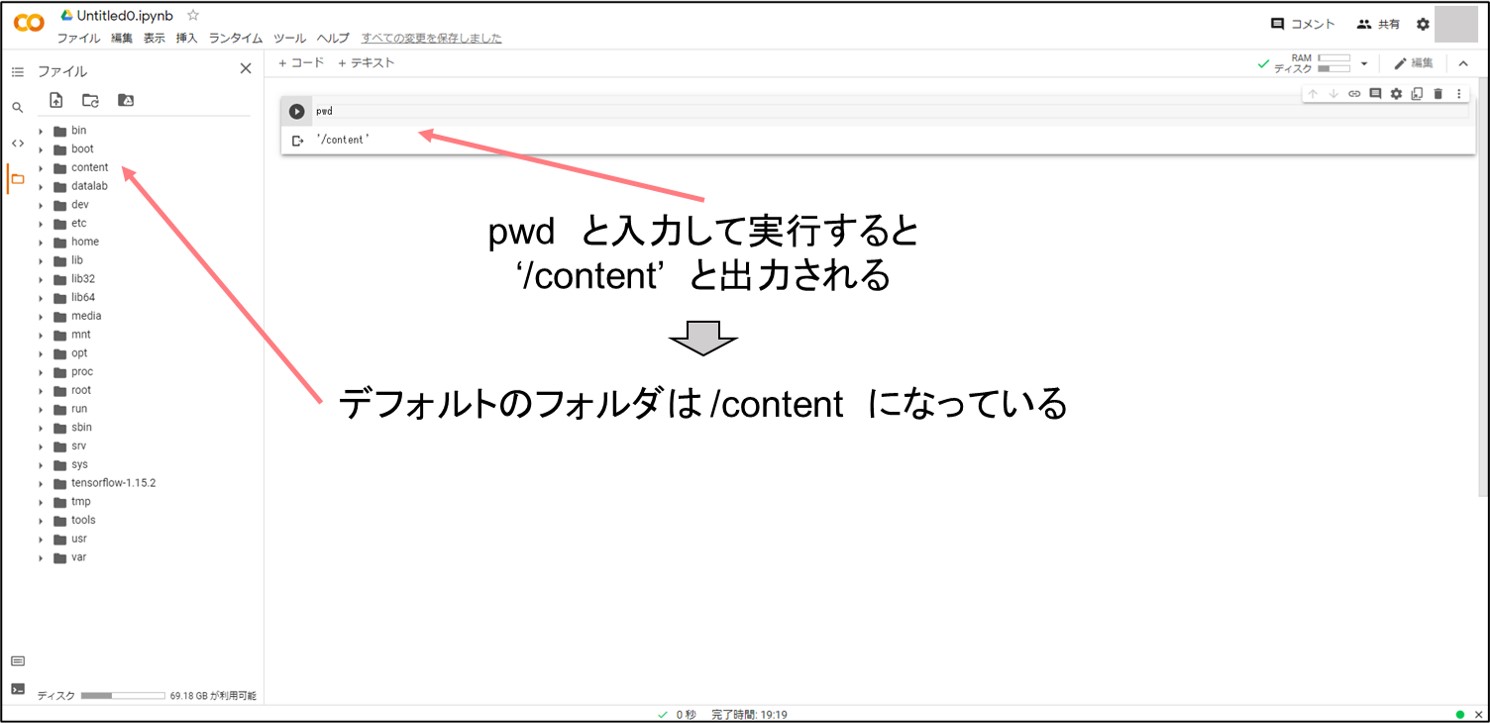This screenshot has height=723, width=1490.
Task: Expand the tensorflow-1.15.2 folder
Action: 41,483
